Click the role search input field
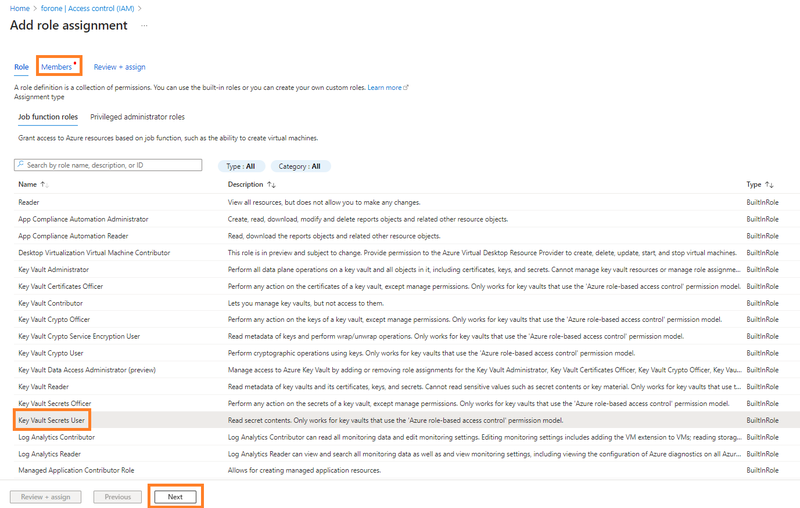The width and height of the screenshot is (800, 508). pos(108,165)
